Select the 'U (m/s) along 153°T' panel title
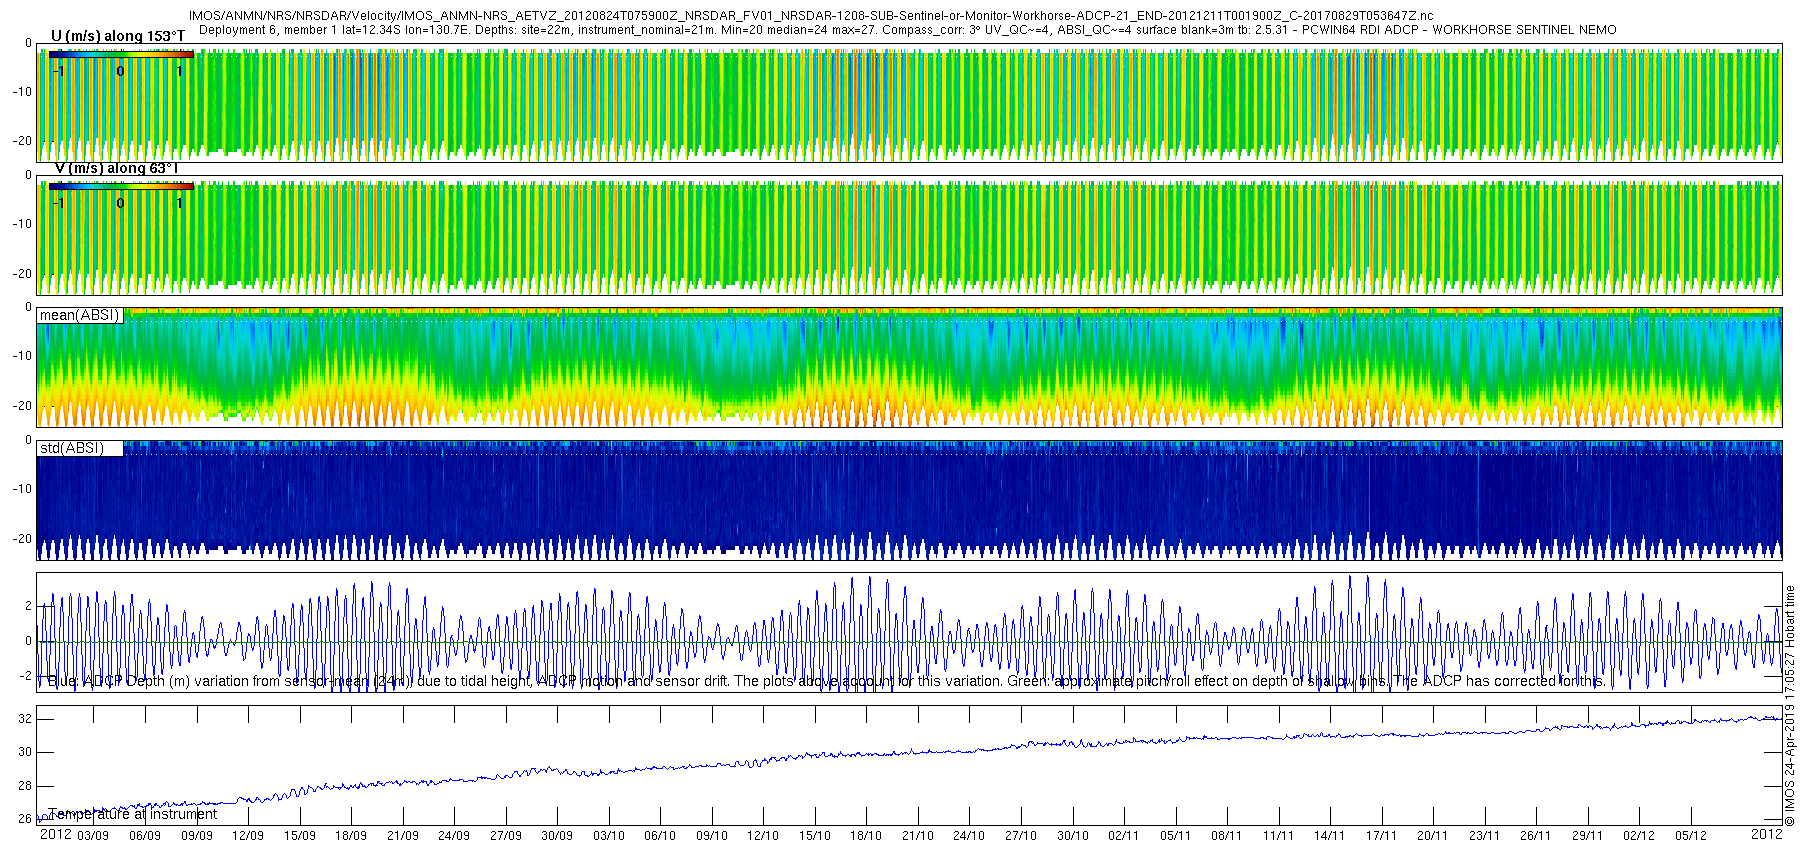The height and width of the screenshot is (850, 1800). (118, 36)
